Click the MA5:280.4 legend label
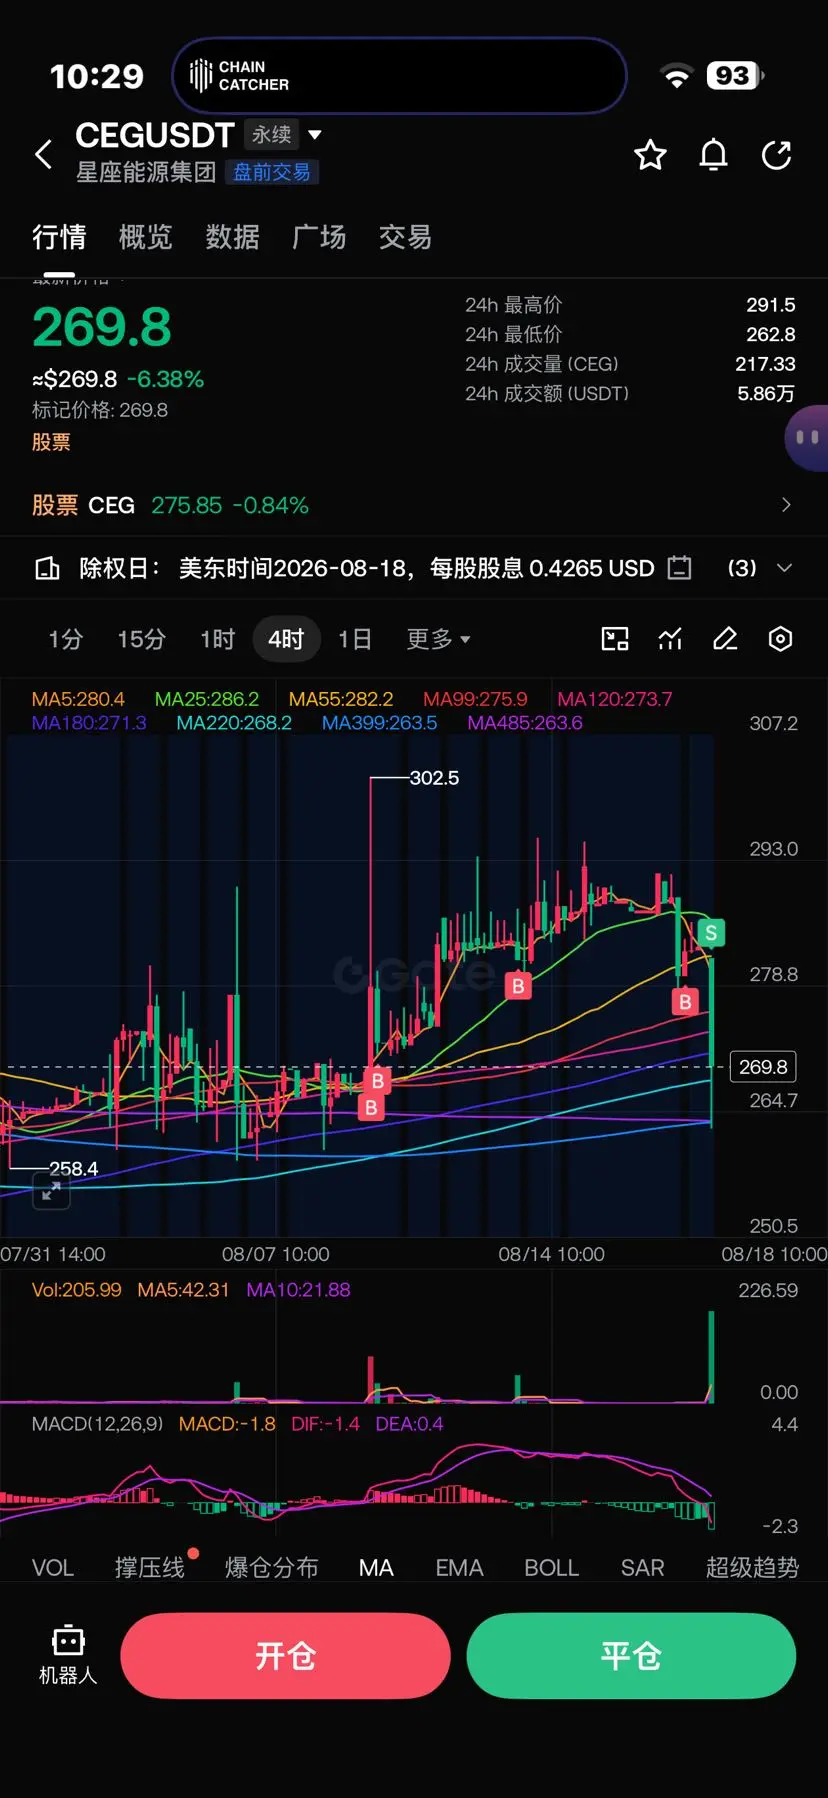The width and height of the screenshot is (828, 1798). [x=78, y=699]
